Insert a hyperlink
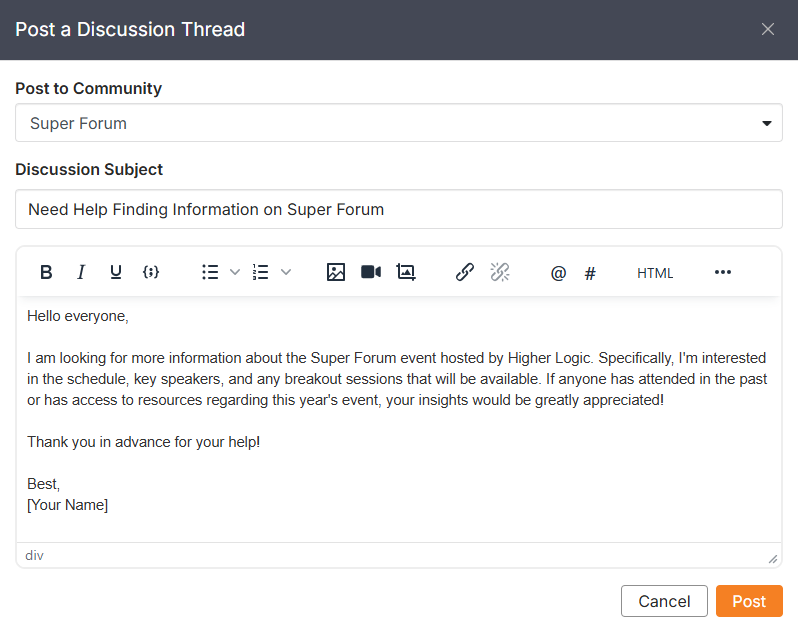 [465, 272]
